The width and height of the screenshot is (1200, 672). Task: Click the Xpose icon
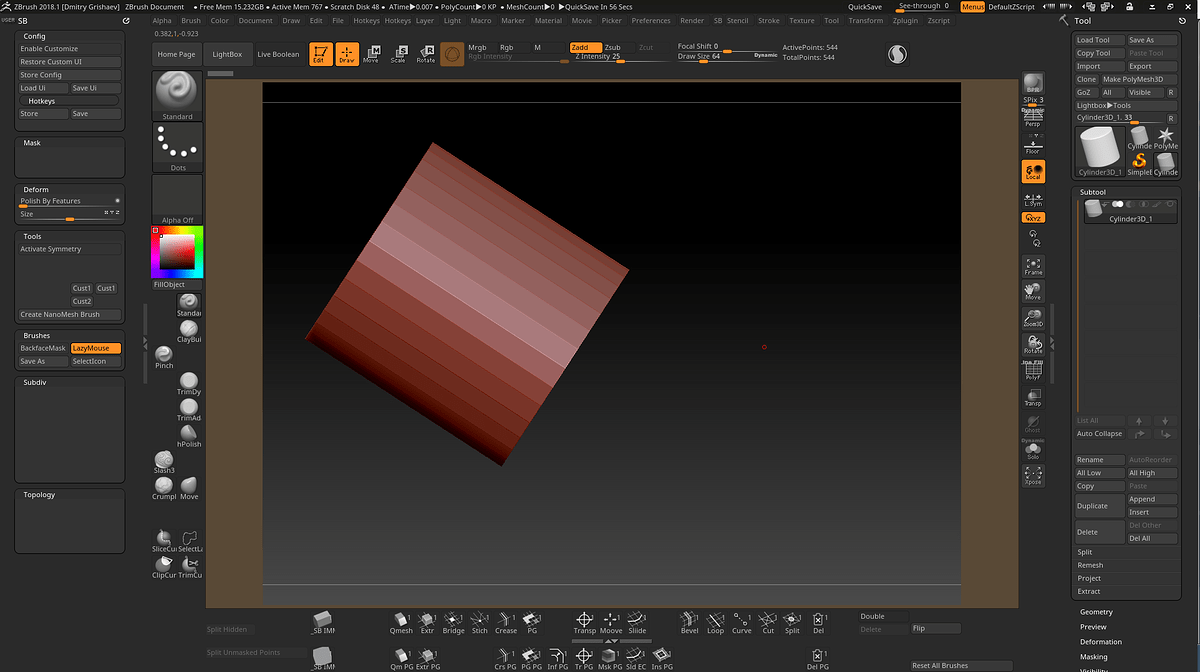coord(1033,476)
